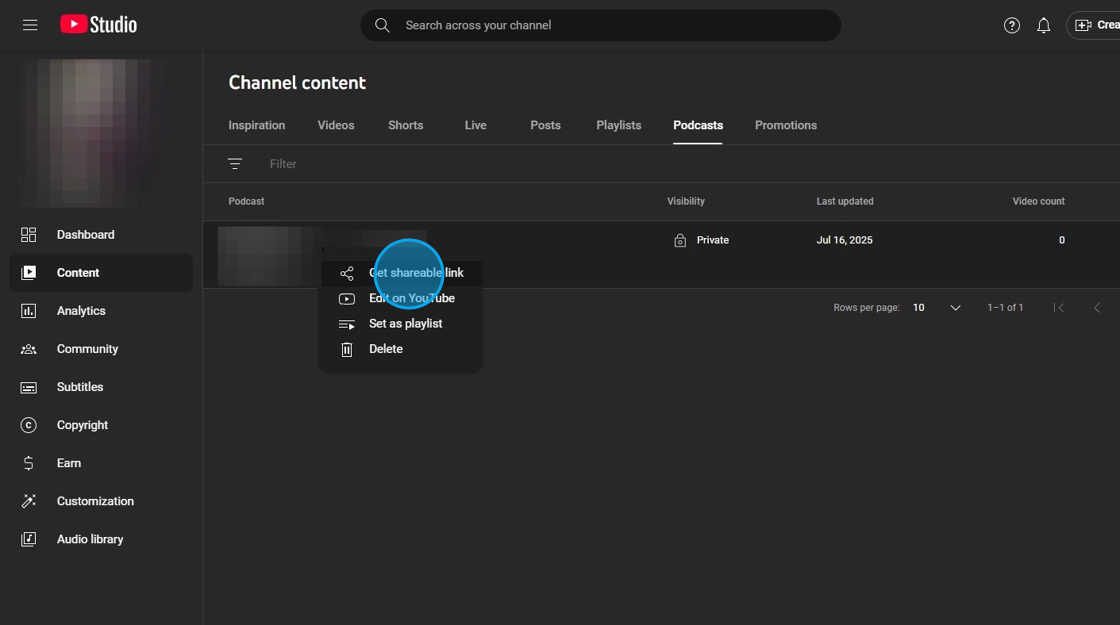Open Earn in the sidebar
Viewport: 1120px width, 625px height.
(x=101, y=463)
